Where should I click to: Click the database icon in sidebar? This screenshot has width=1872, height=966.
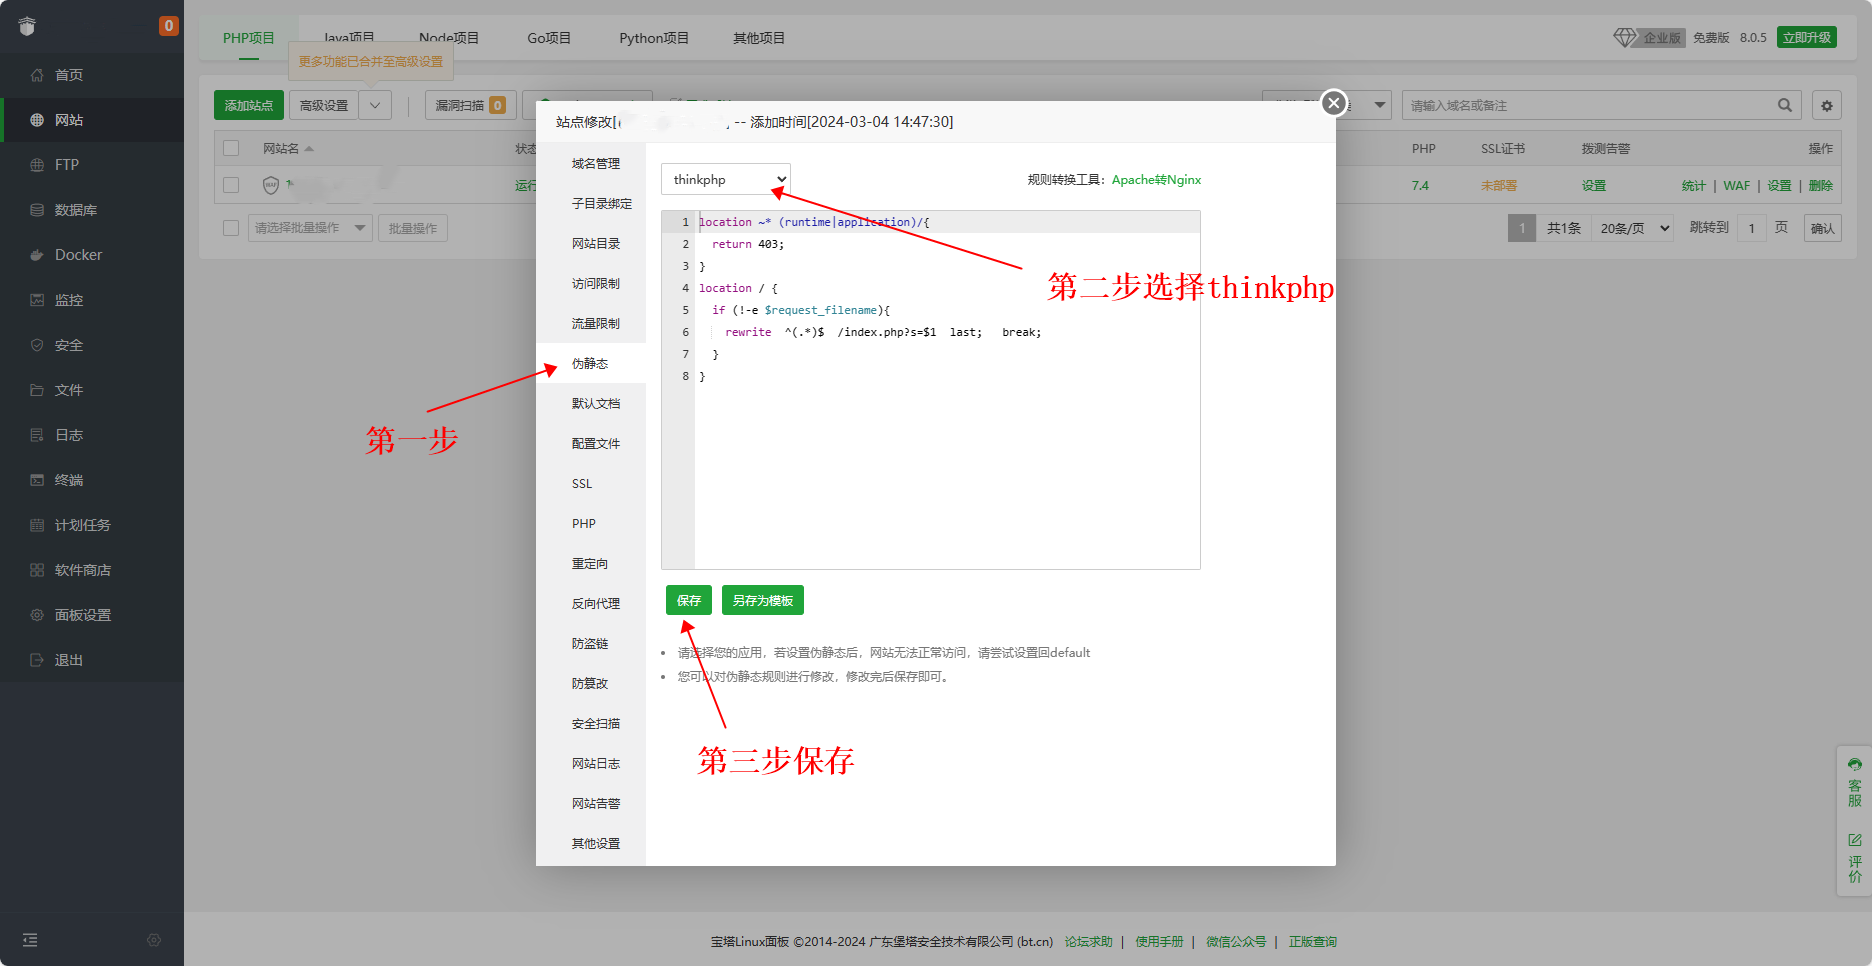click(37, 210)
